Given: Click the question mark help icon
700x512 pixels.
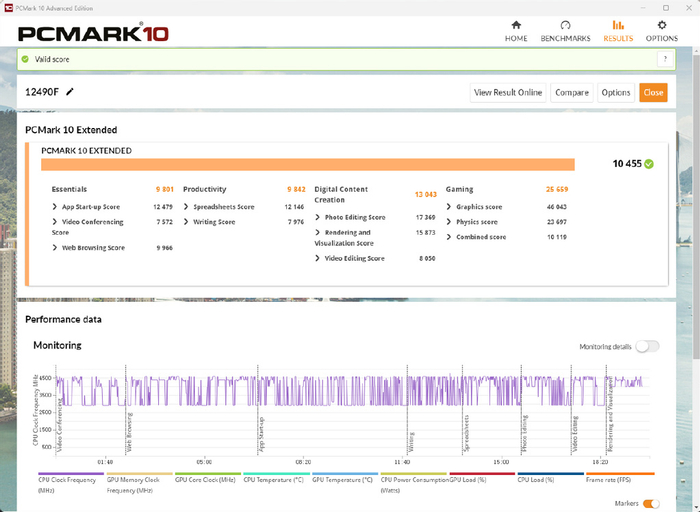Looking at the screenshot, I should click(x=665, y=59).
